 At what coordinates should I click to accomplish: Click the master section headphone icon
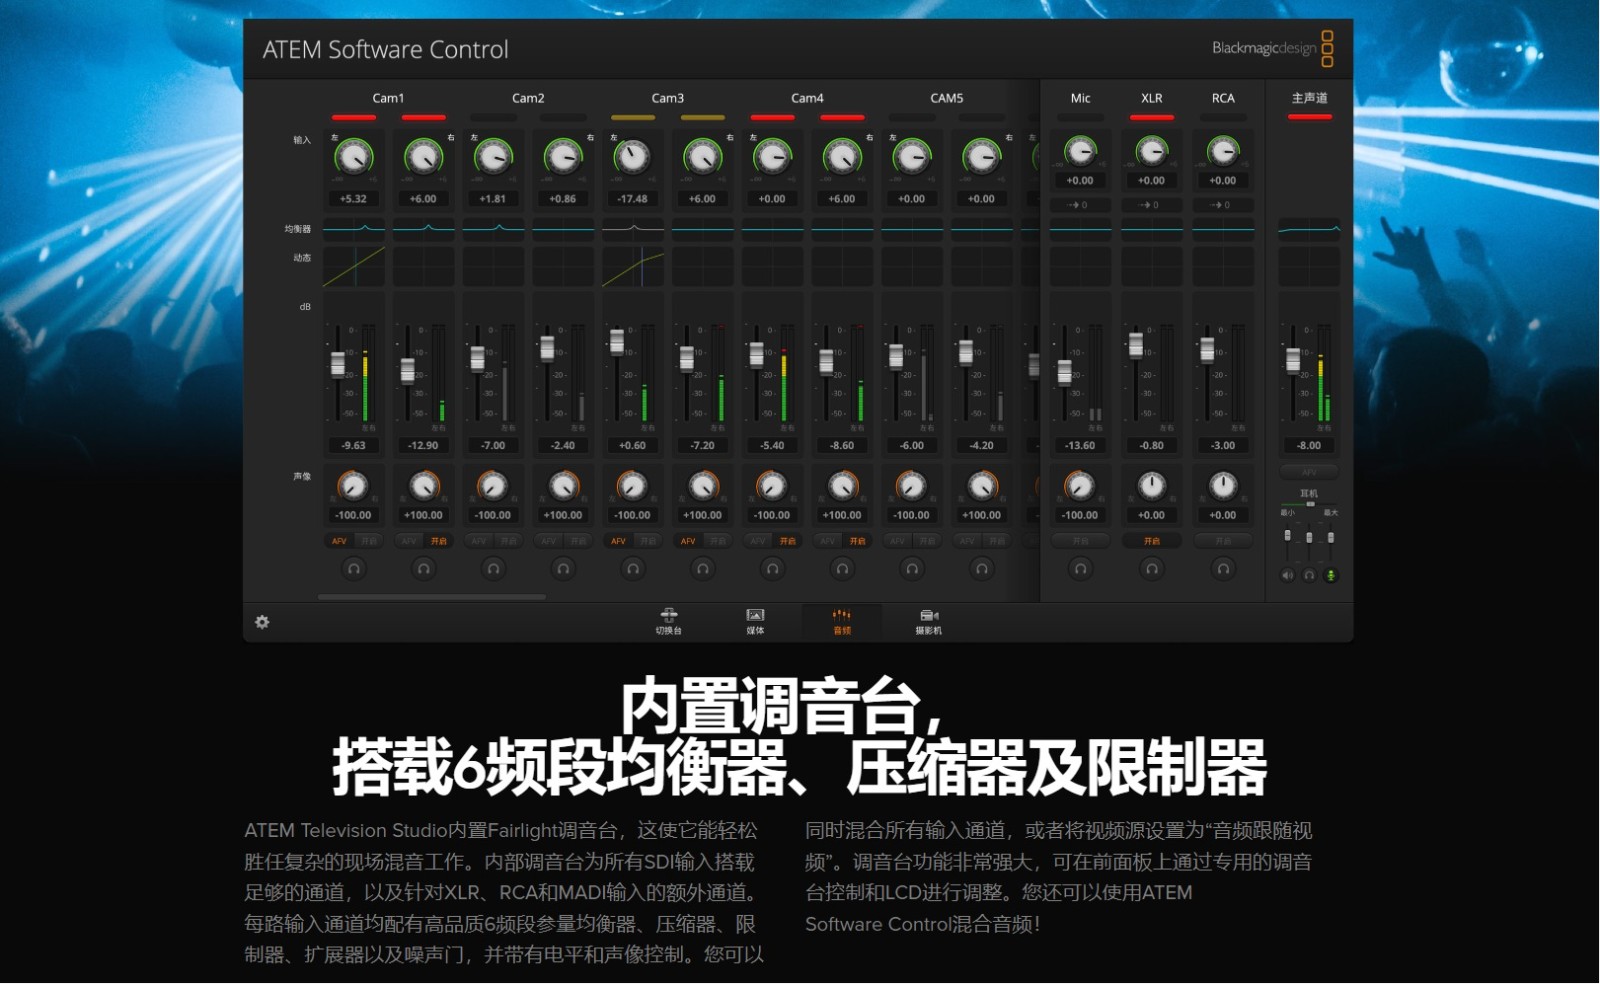pyautogui.click(x=1309, y=575)
